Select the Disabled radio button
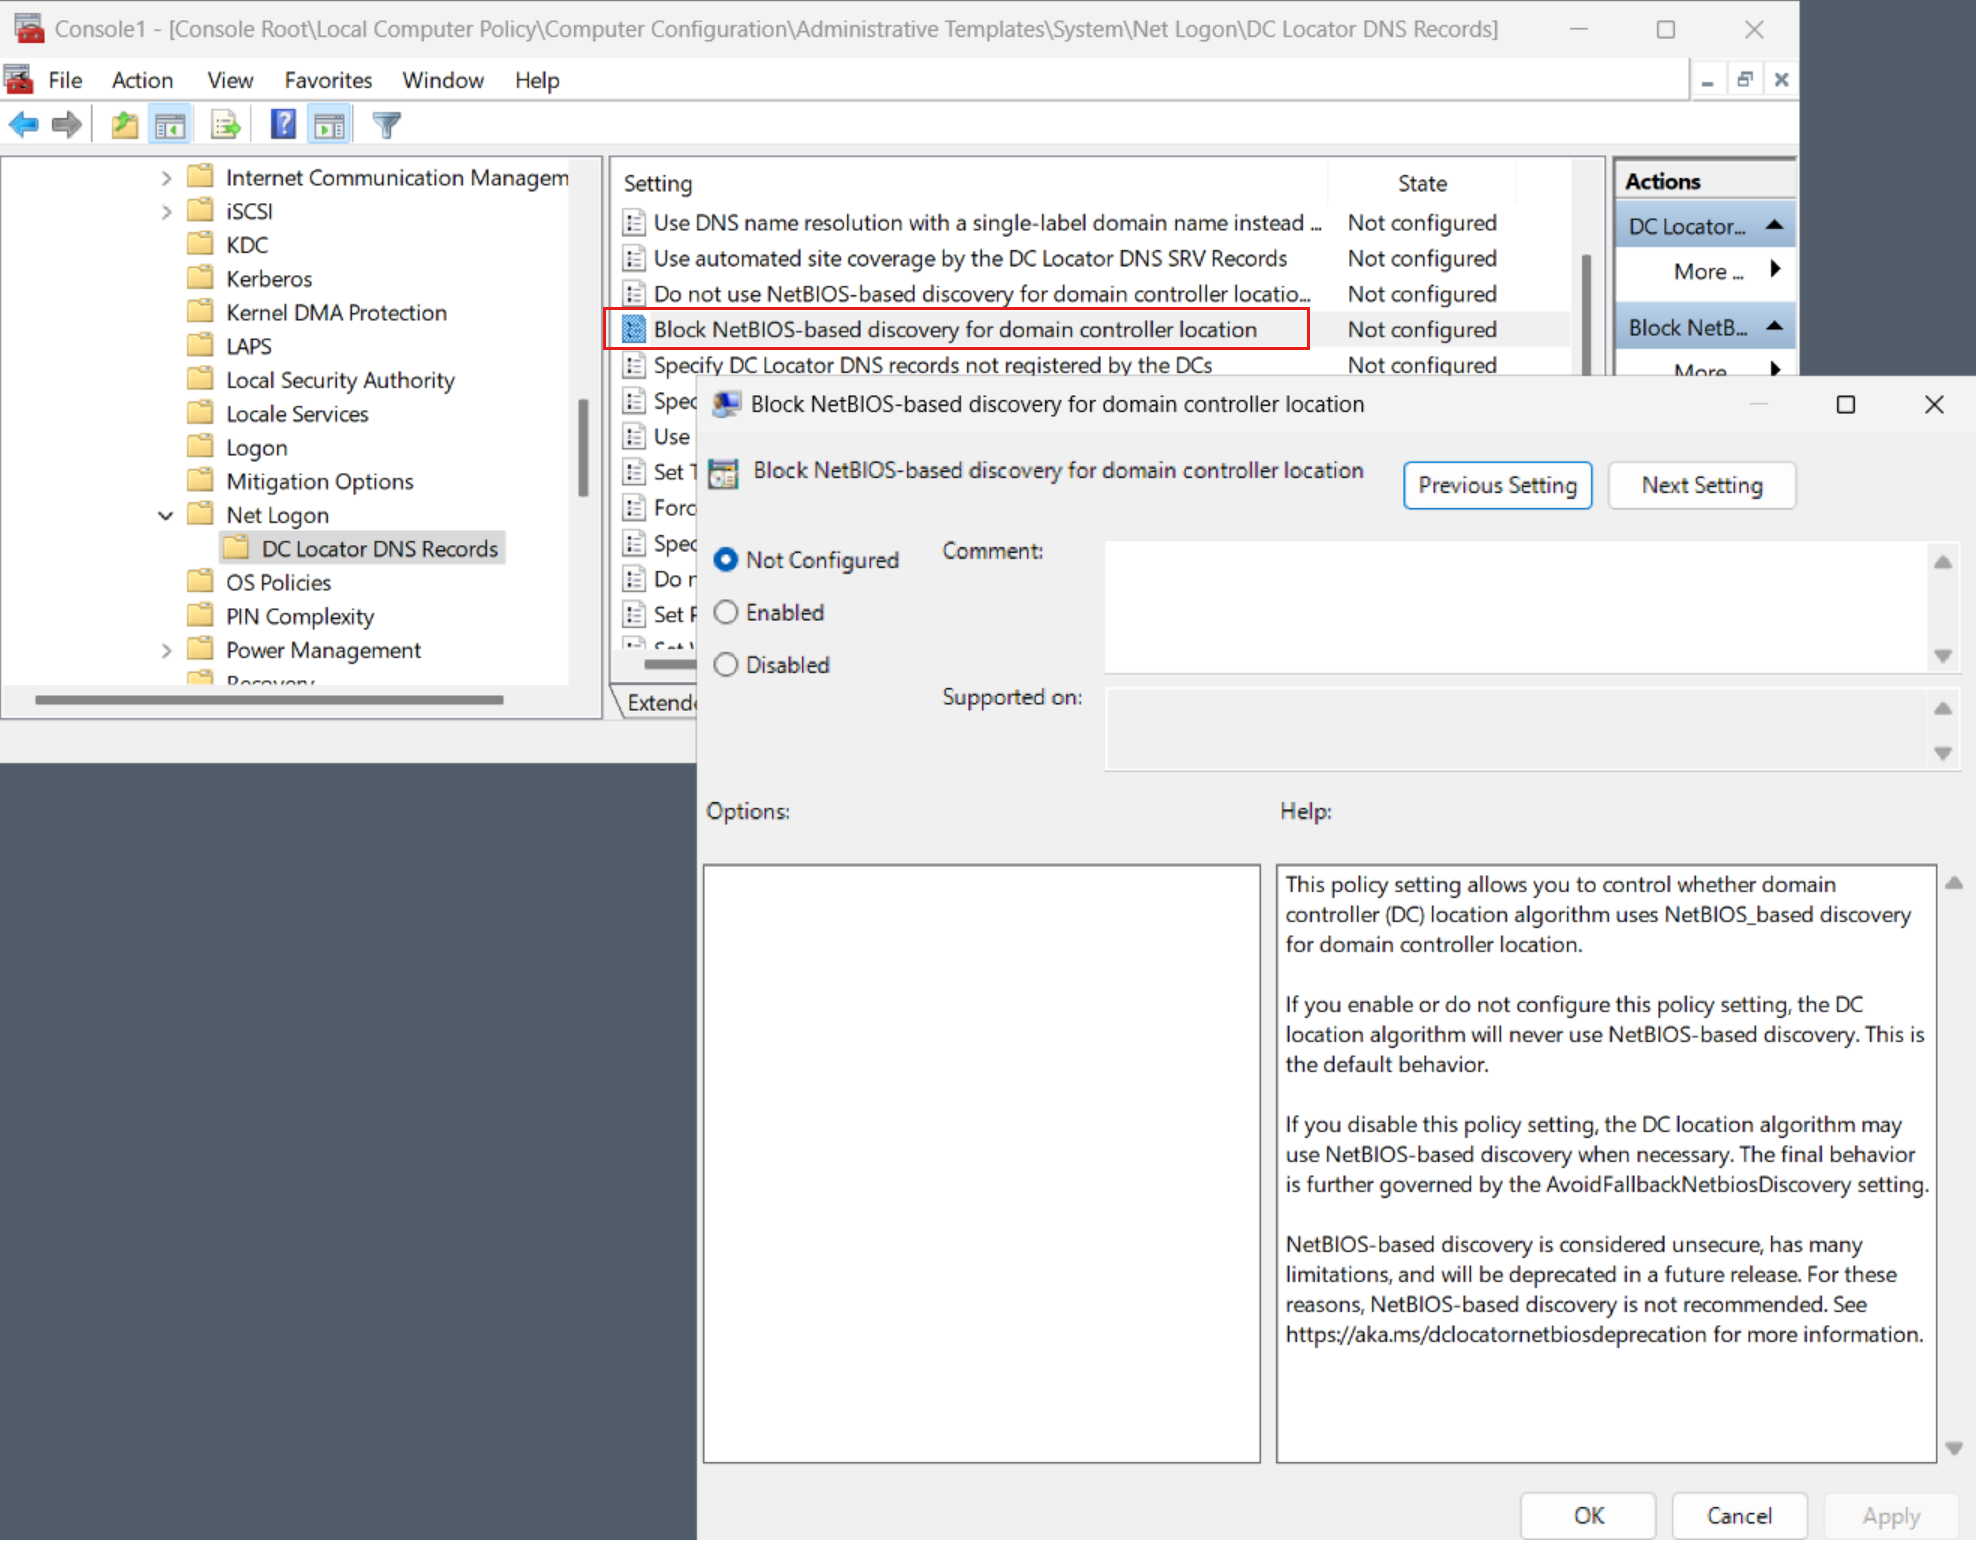Screen dimensions: 1976x1557 [727, 664]
